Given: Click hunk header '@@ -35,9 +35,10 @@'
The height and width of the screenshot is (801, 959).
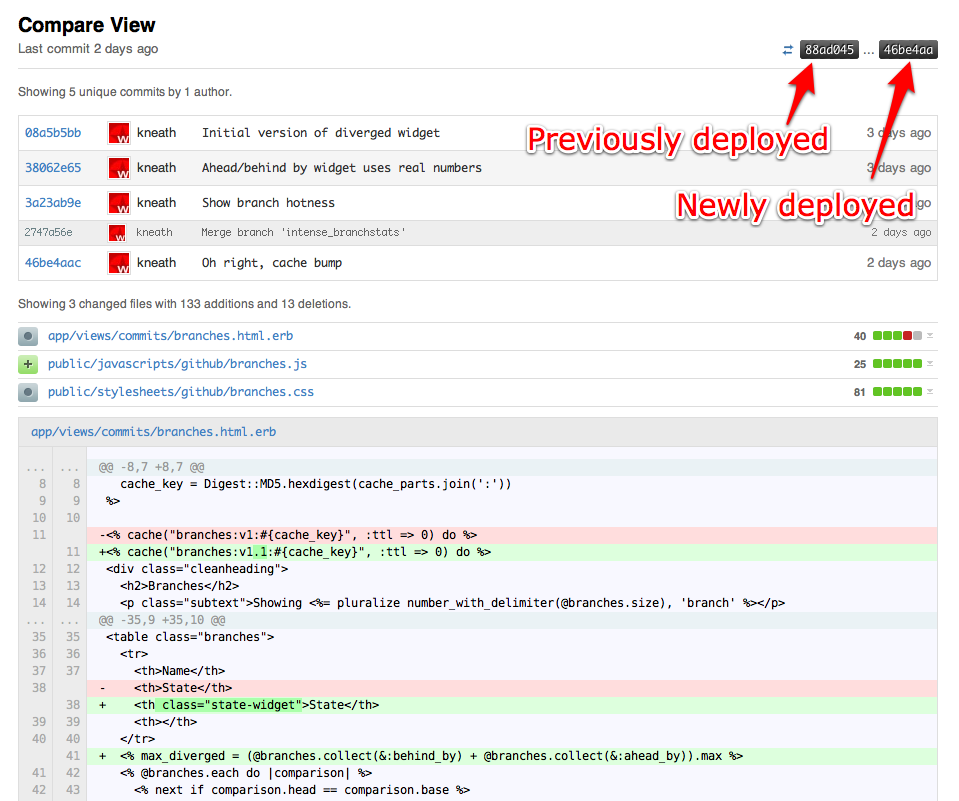Looking at the screenshot, I should 162,620.
